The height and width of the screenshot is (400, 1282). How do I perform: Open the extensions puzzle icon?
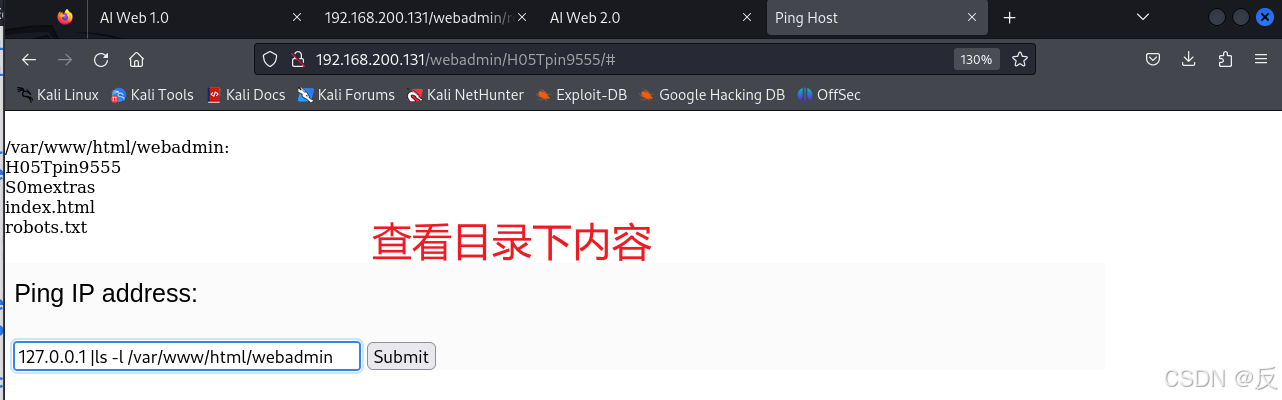(1225, 60)
